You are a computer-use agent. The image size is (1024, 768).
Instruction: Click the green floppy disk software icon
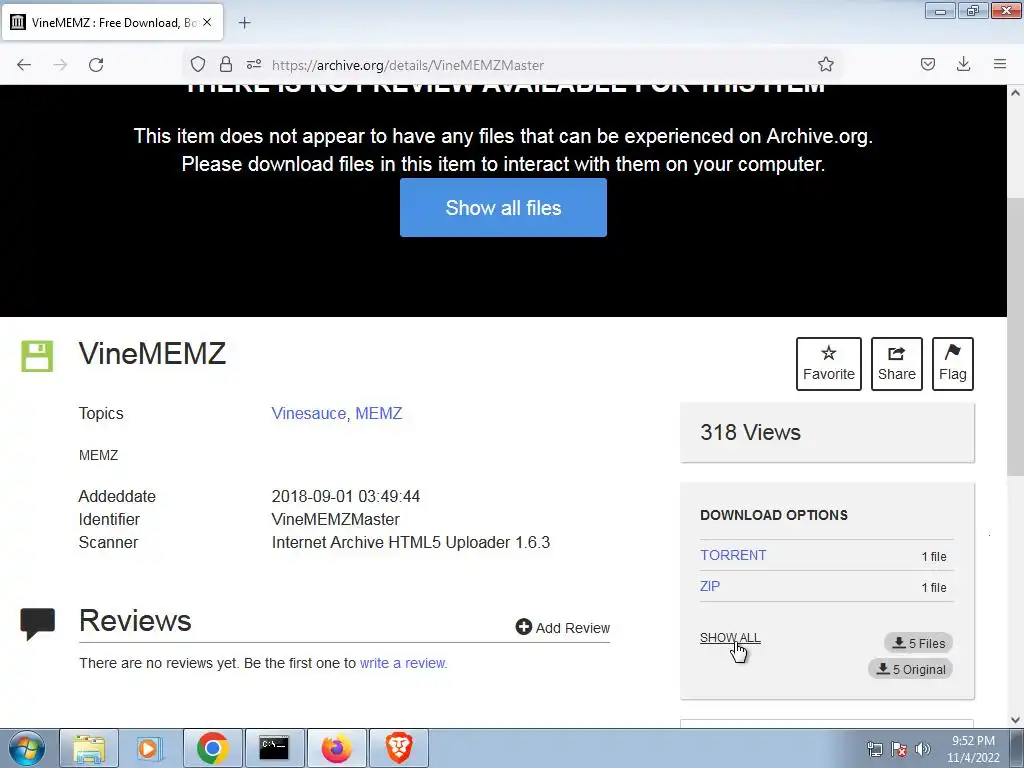(37, 357)
